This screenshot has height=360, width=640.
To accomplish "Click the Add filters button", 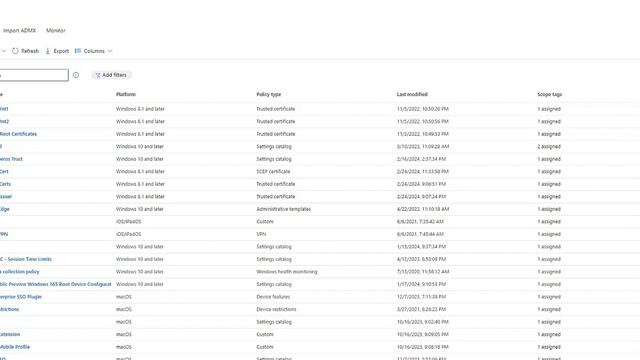I will pyautogui.click(x=111, y=75).
